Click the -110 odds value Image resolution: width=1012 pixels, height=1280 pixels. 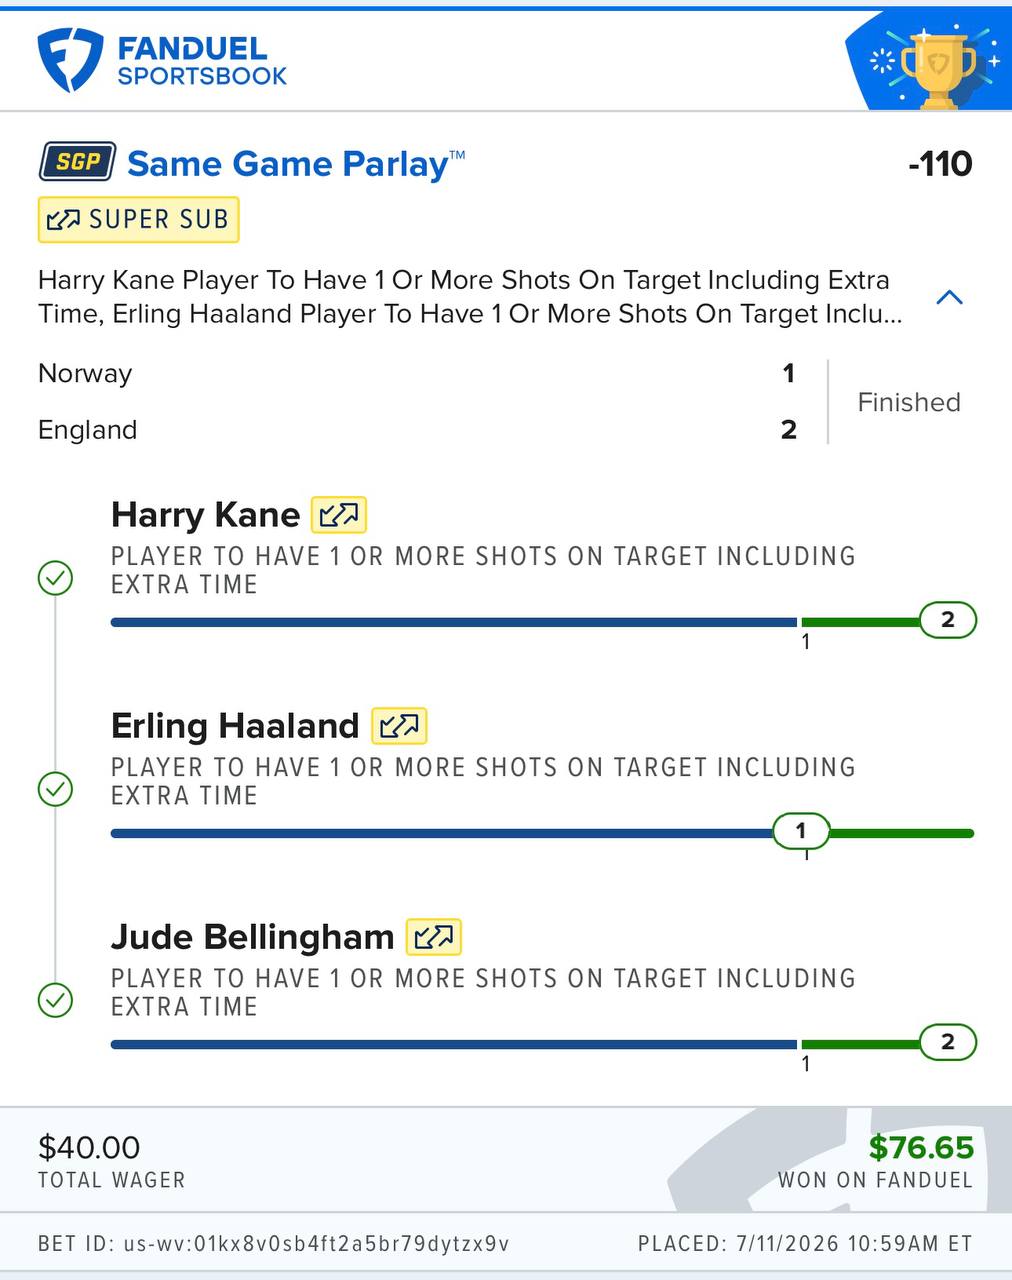tap(940, 164)
